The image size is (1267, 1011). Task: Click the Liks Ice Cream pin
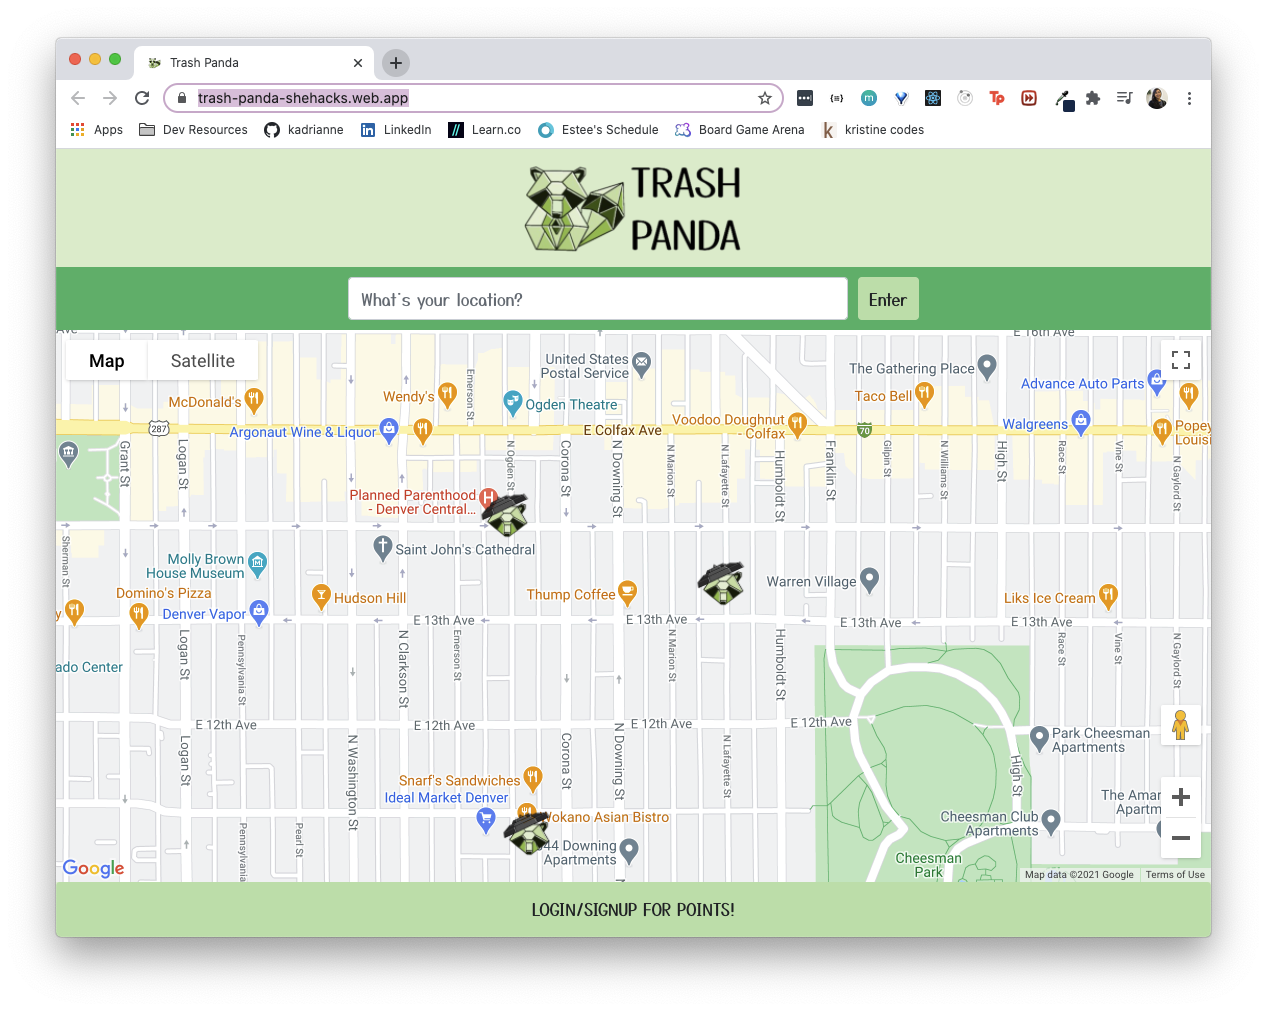pyautogui.click(x=1108, y=596)
